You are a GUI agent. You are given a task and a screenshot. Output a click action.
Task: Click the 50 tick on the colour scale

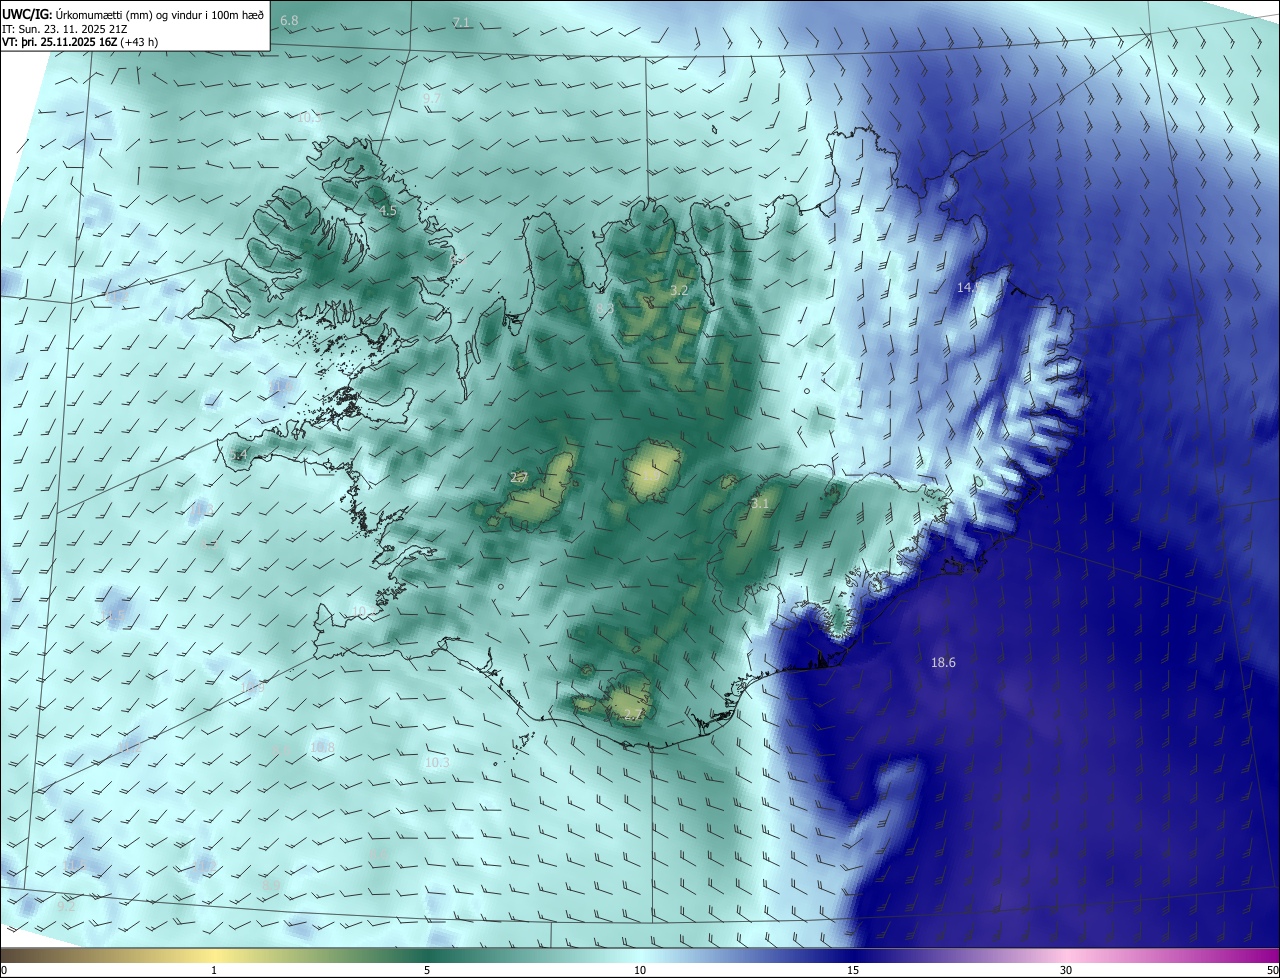coord(1272,970)
